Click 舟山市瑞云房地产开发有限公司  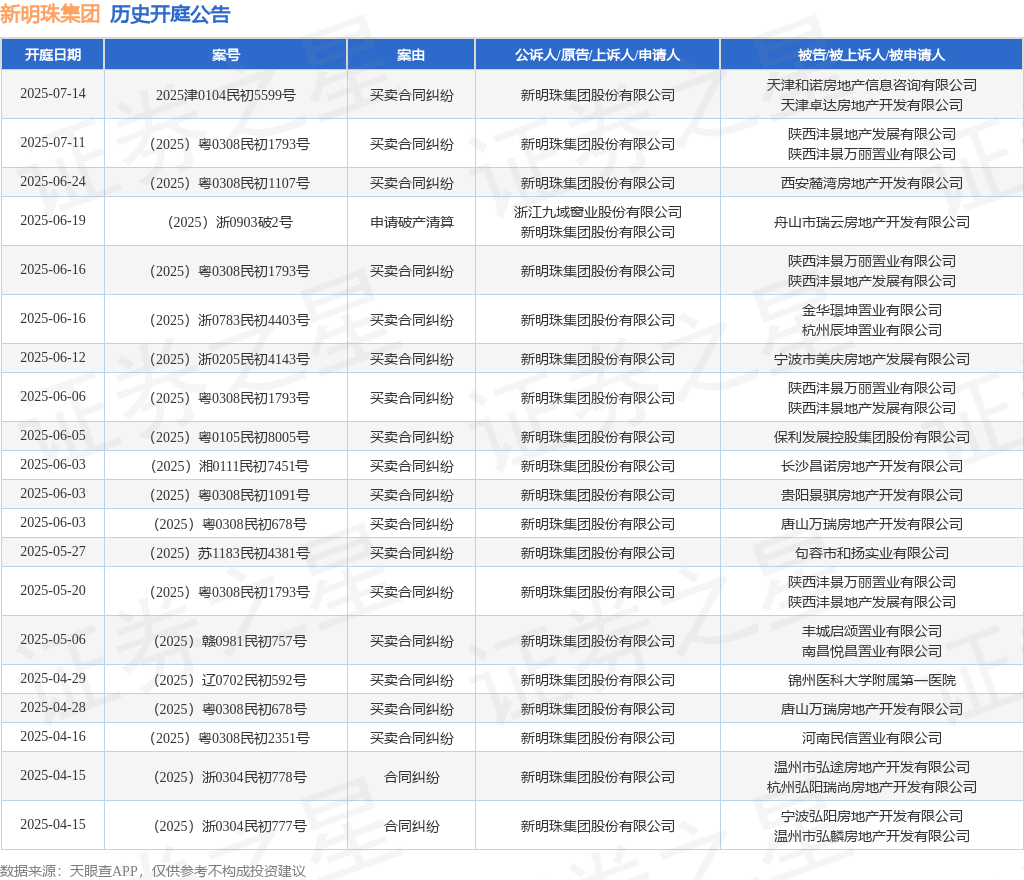click(872, 222)
